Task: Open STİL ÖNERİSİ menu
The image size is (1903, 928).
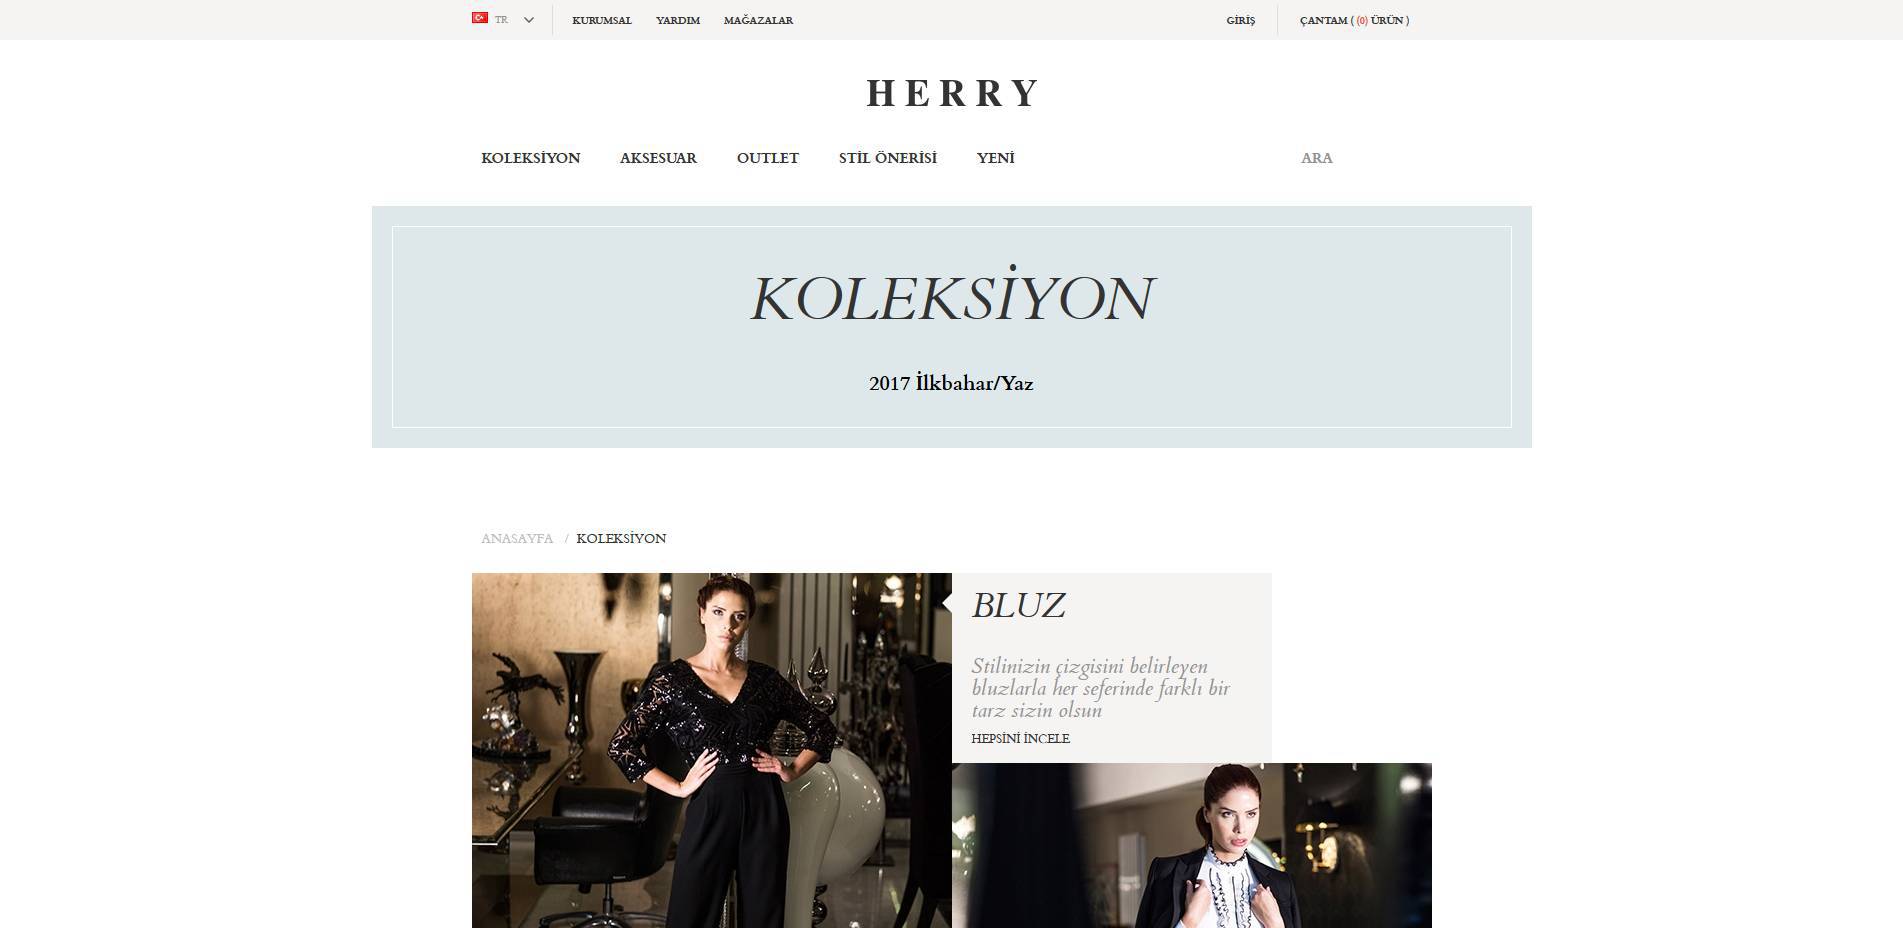Action: pos(888,158)
